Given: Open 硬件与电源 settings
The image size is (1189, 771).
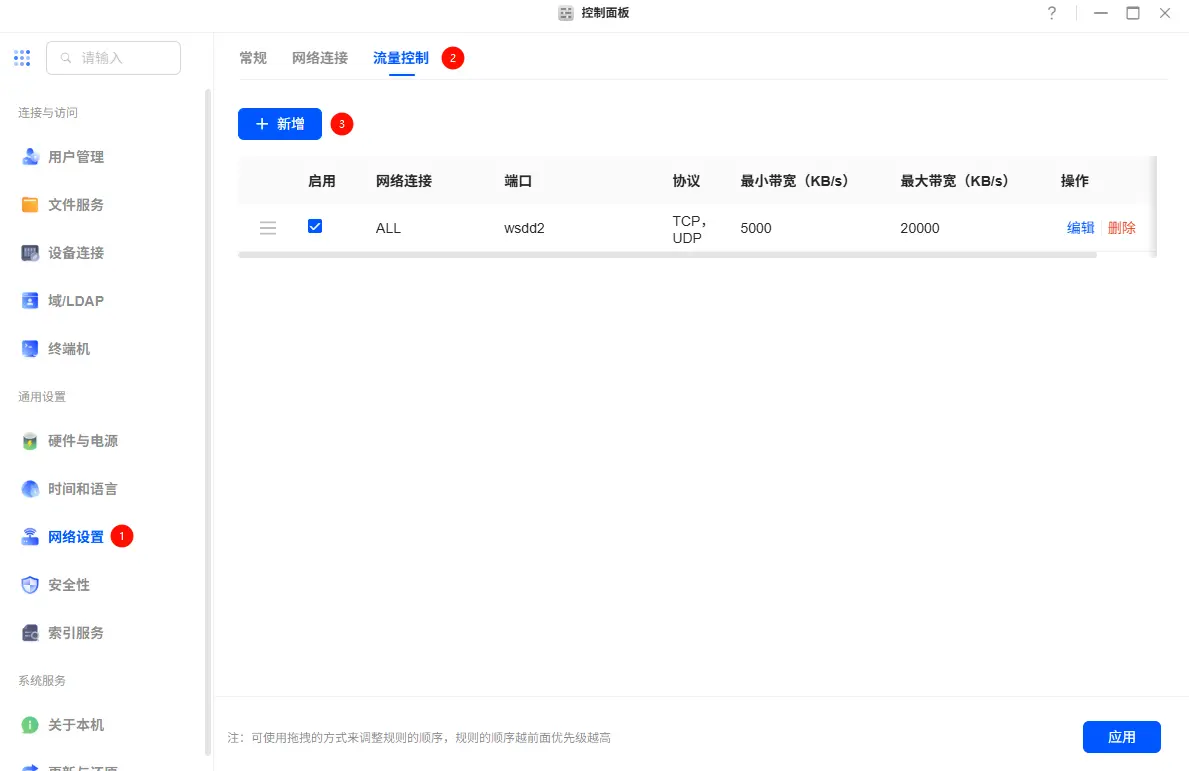Looking at the screenshot, I should [x=83, y=441].
